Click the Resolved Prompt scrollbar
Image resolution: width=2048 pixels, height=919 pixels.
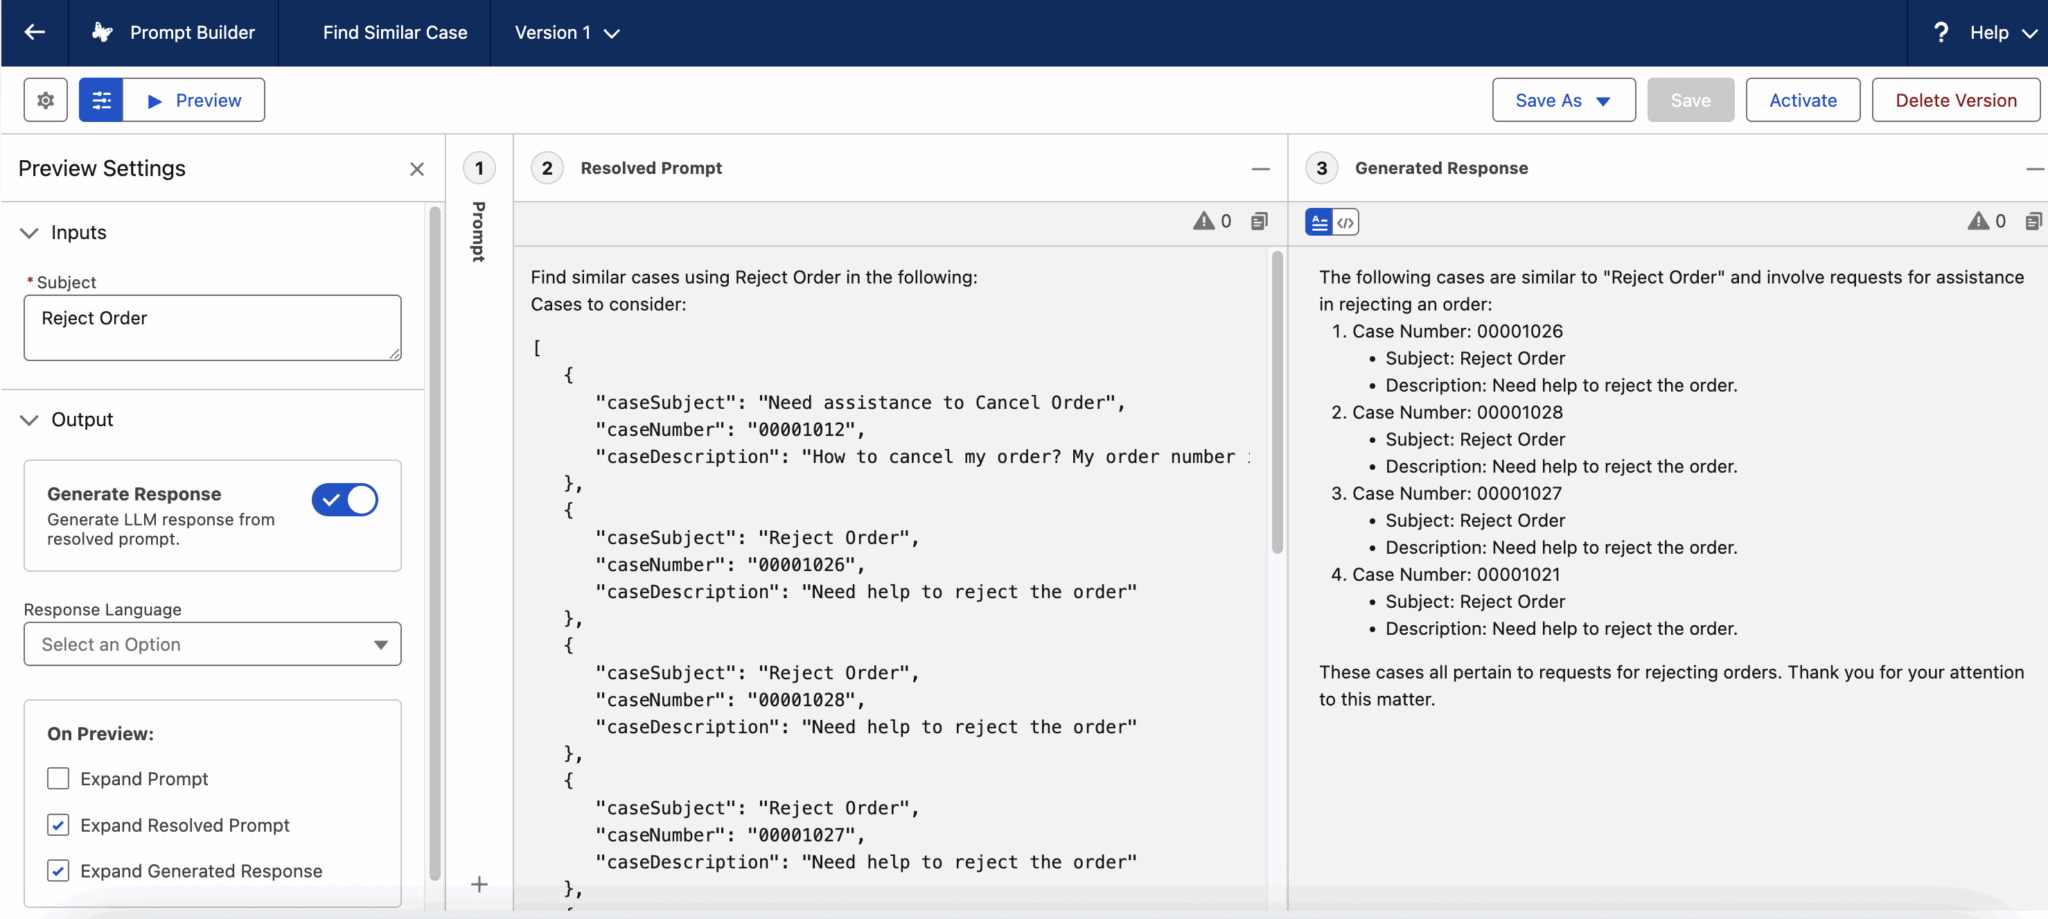click(x=1277, y=402)
